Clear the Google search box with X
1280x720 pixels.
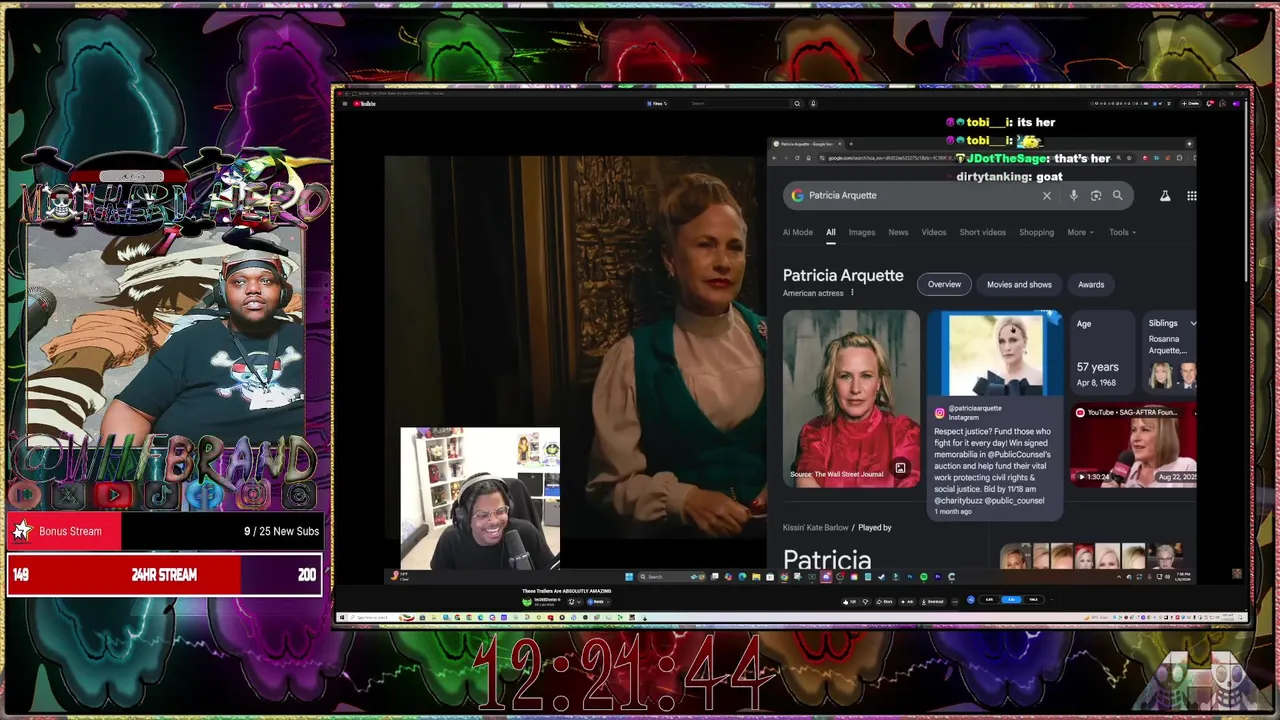click(x=1047, y=196)
